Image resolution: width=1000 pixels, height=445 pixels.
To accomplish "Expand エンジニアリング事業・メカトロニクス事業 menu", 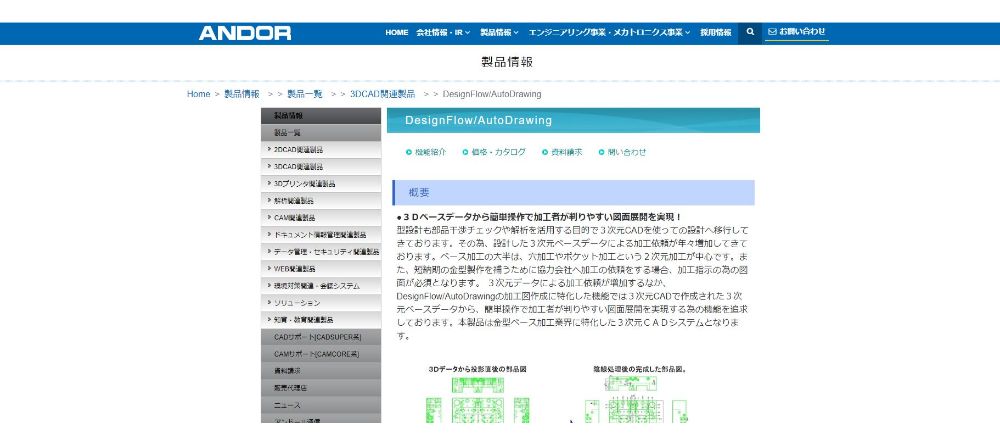I will tap(610, 33).
